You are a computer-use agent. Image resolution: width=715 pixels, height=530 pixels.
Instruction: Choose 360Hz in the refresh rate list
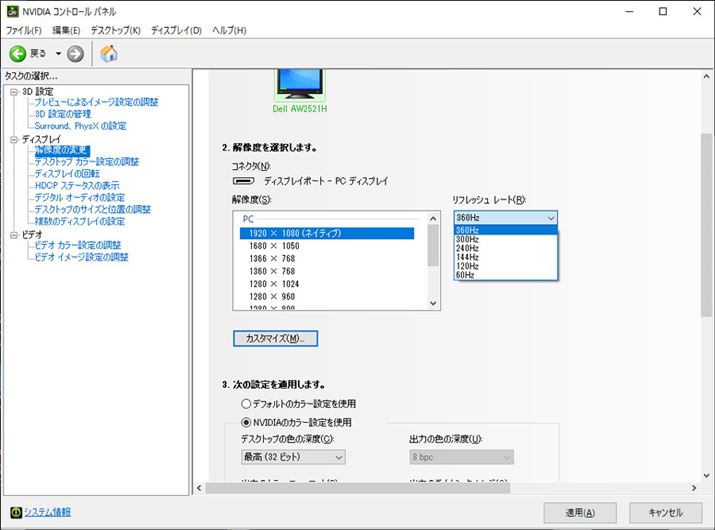(505, 230)
